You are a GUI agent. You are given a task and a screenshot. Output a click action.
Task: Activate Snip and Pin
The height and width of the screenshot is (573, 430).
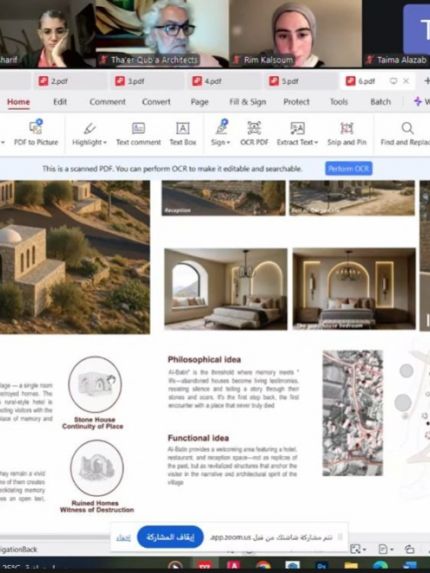coord(347,134)
